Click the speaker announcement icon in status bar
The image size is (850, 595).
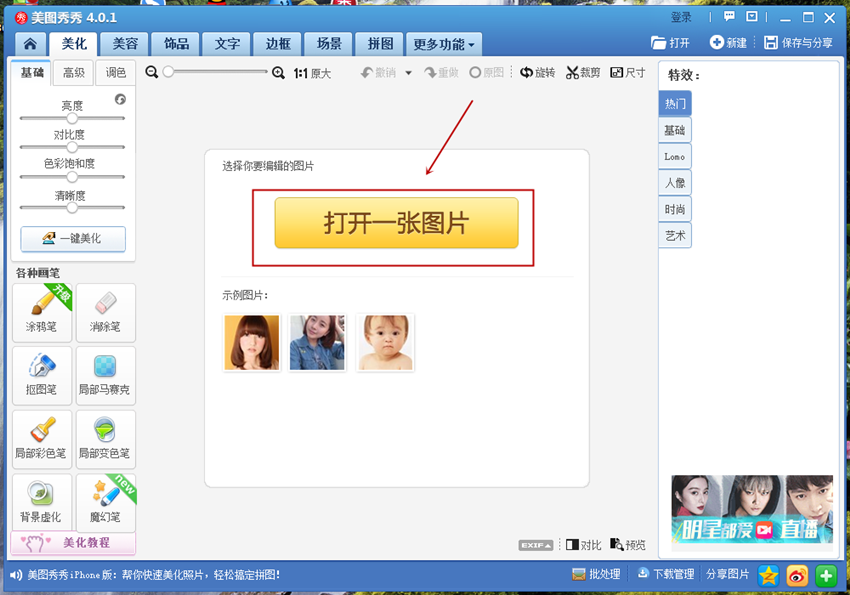pos(16,575)
